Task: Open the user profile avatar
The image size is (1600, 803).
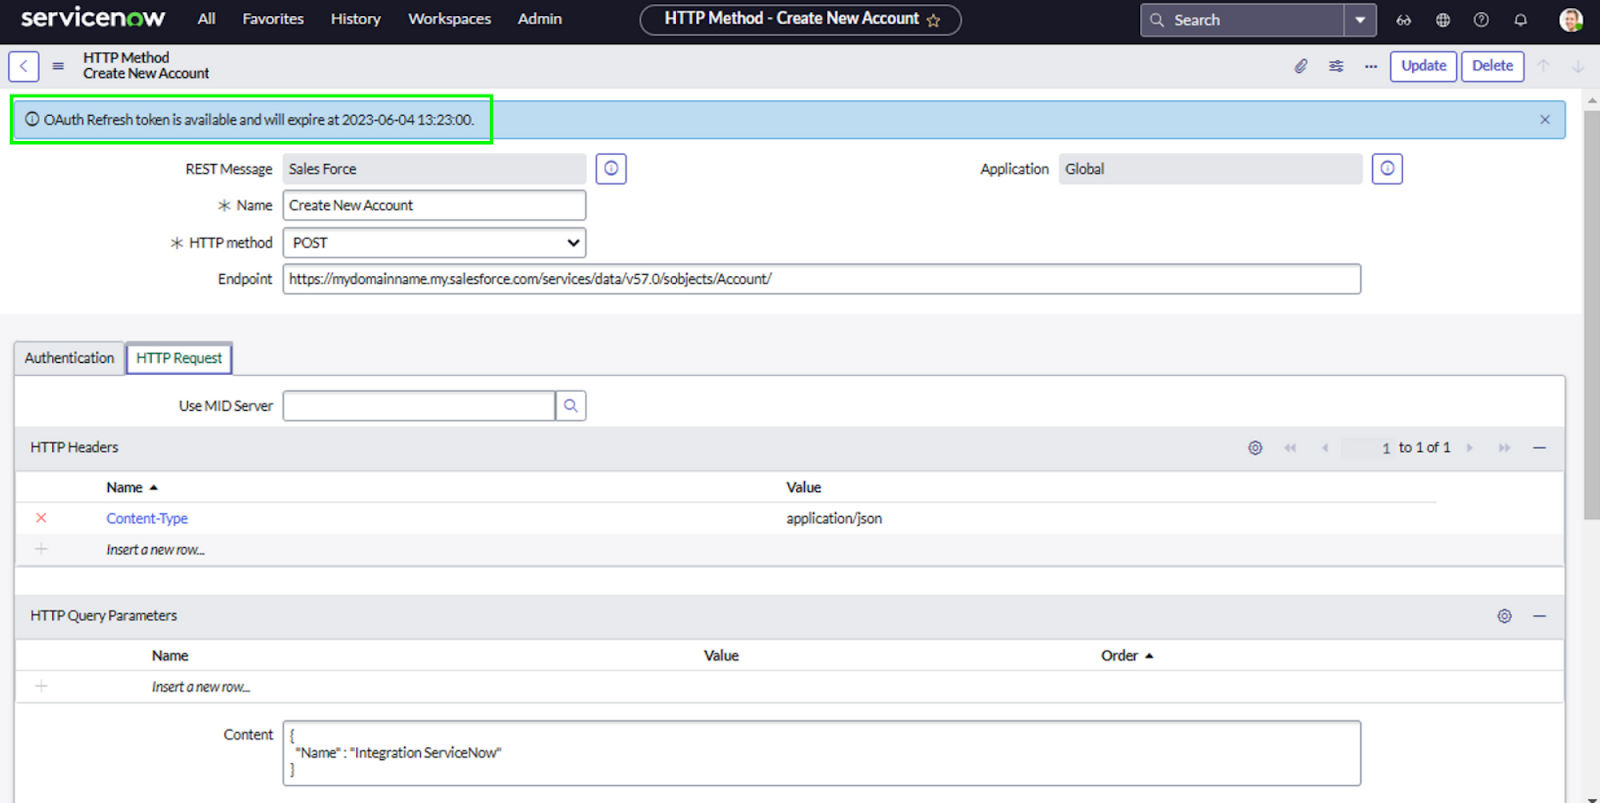Action: click(x=1571, y=20)
